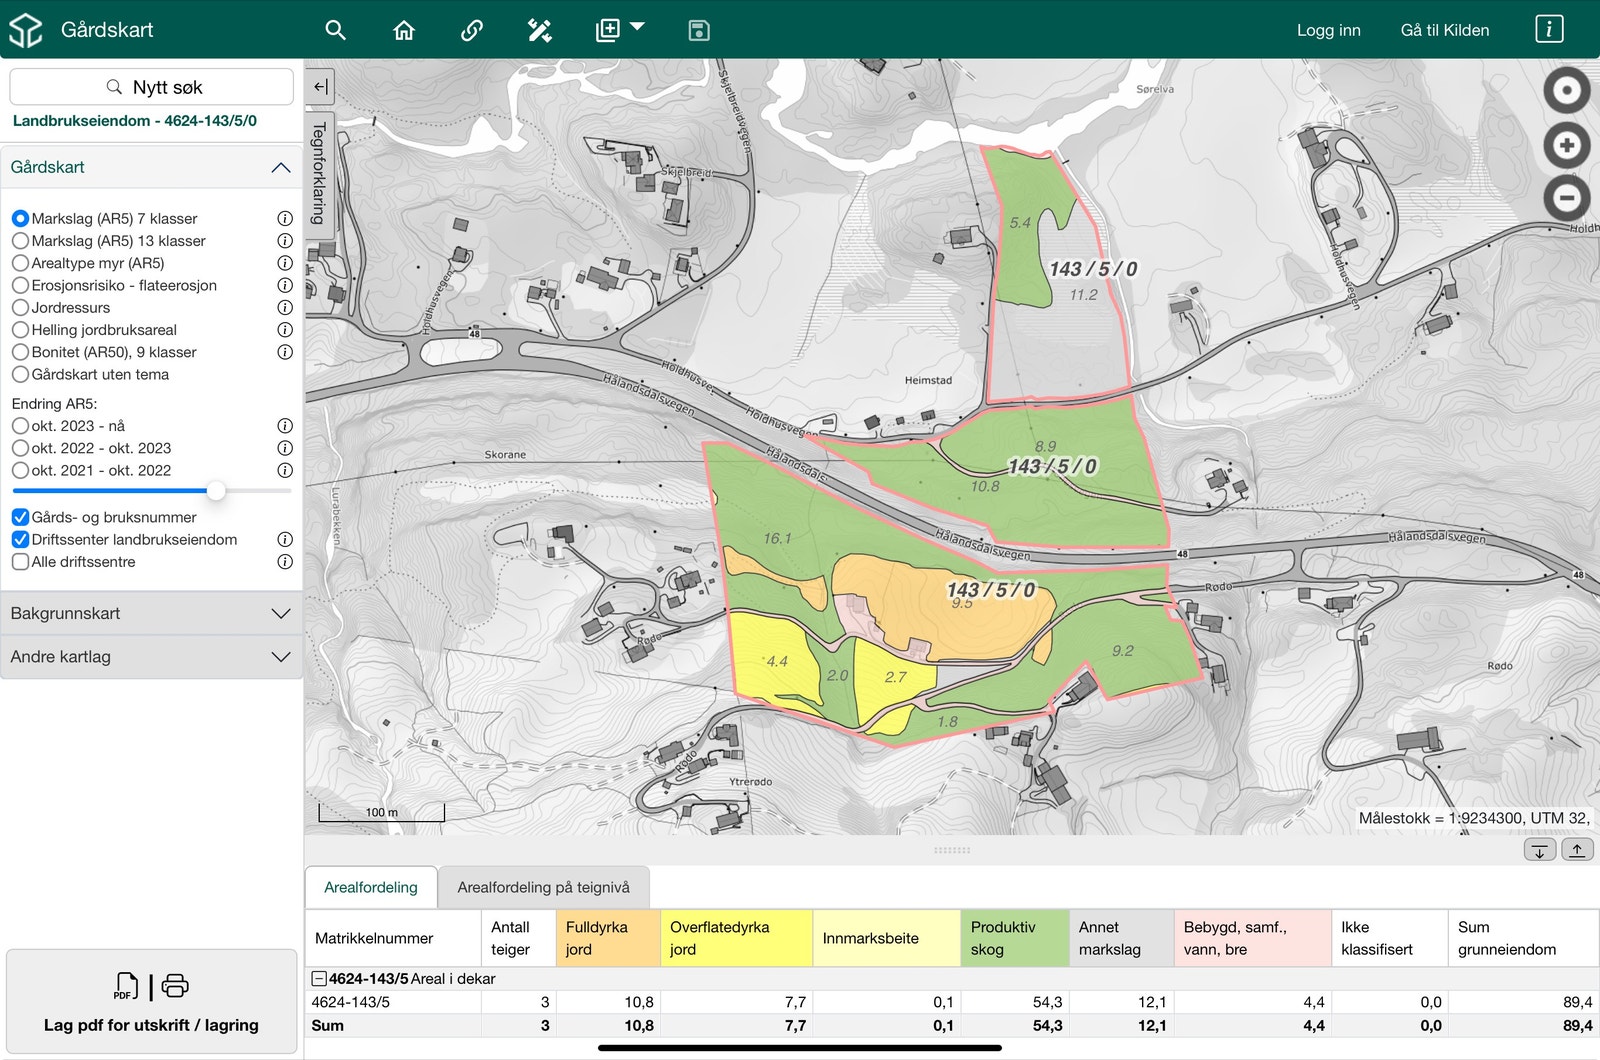Click the horizontal table scrollbar
The width and height of the screenshot is (1600, 1060).
(x=800, y=1048)
